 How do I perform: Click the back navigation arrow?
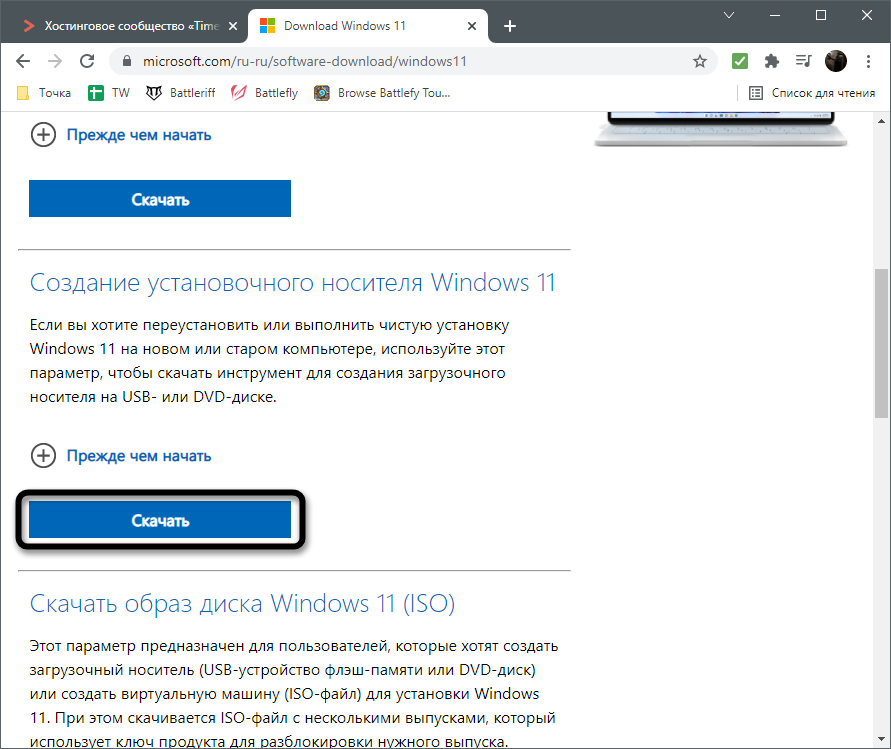(x=23, y=61)
